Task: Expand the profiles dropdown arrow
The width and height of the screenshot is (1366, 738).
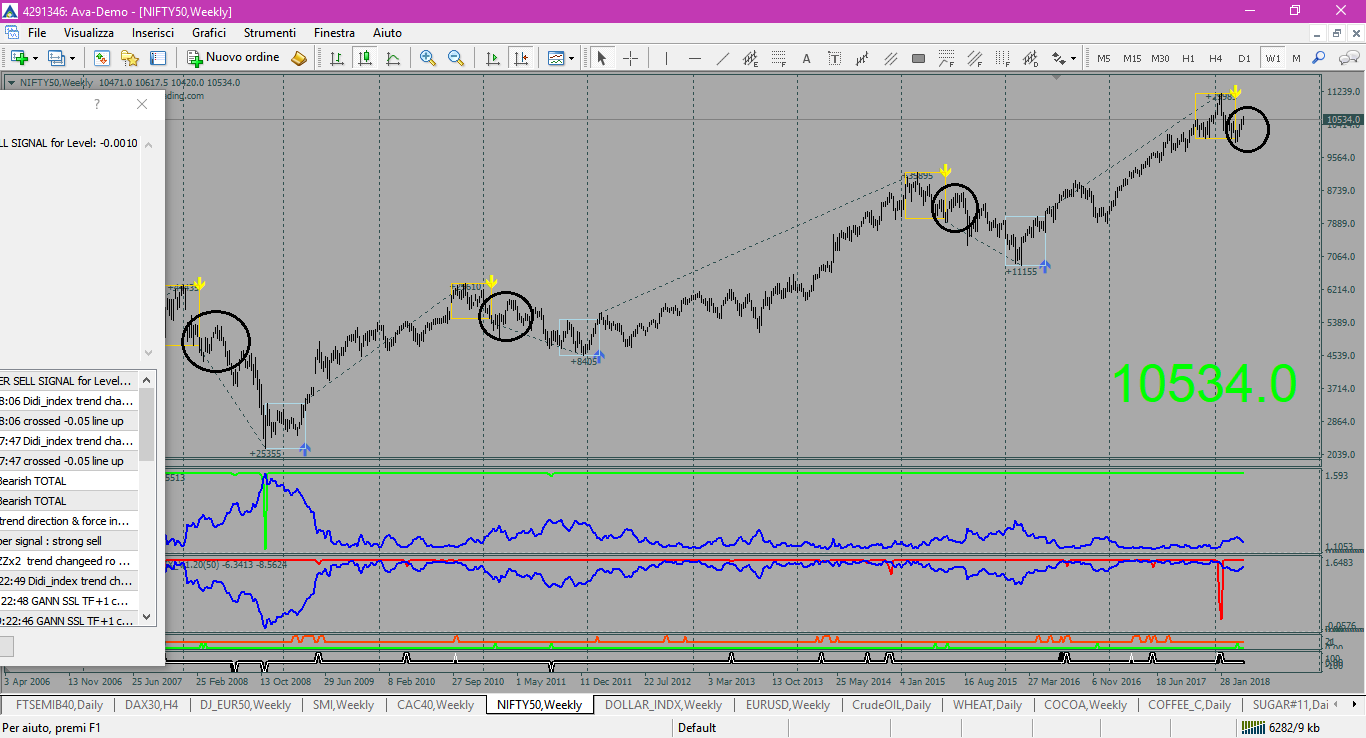Action: [72, 58]
